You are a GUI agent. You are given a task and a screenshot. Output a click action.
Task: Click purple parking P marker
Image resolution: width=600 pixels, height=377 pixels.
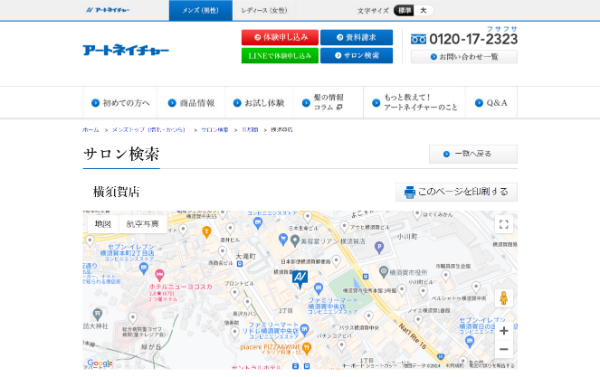(x=379, y=248)
